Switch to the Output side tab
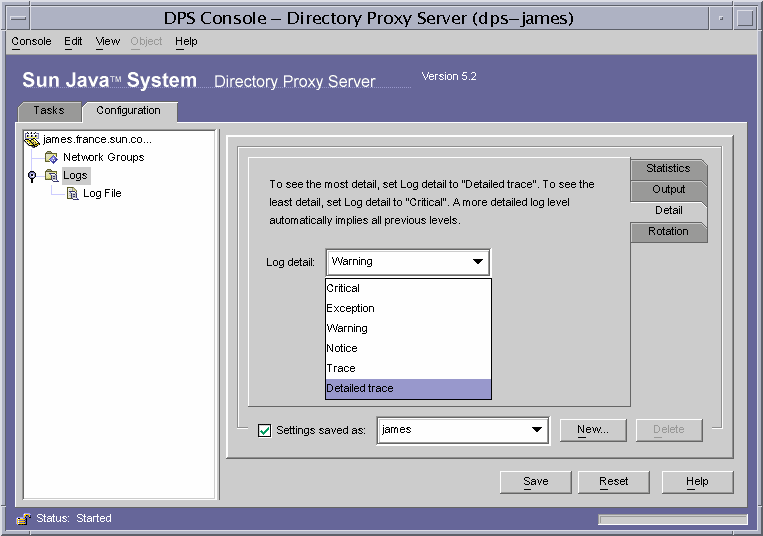The width and height of the screenshot is (763, 536). click(x=668, y=189)
